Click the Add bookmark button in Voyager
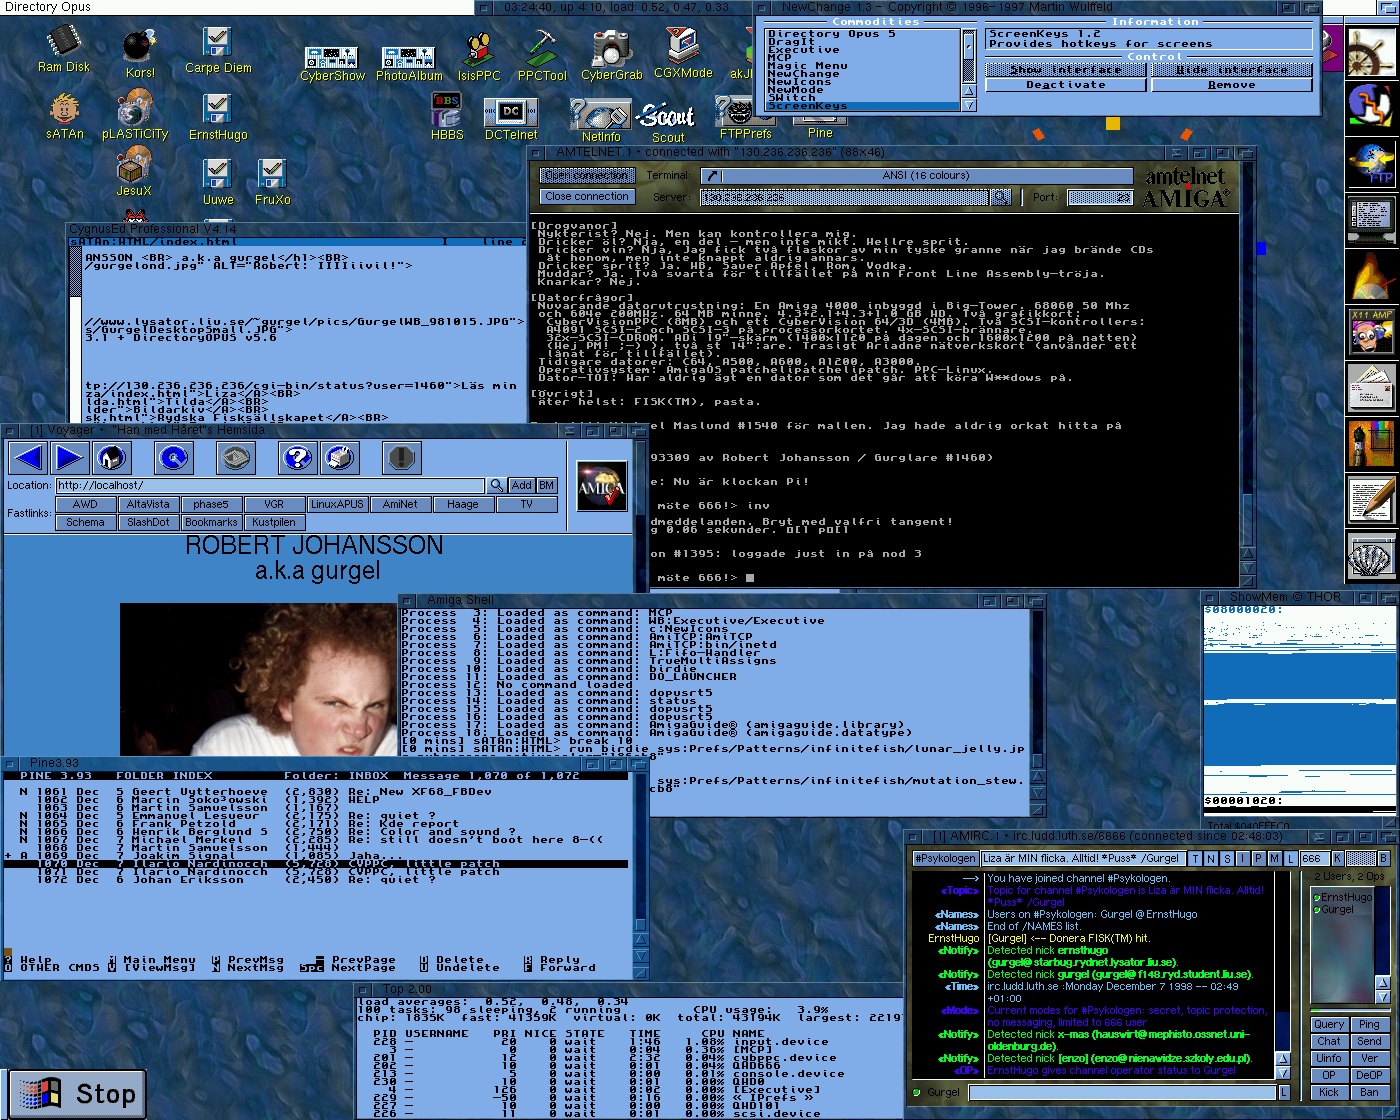 [x=521, y=485]
